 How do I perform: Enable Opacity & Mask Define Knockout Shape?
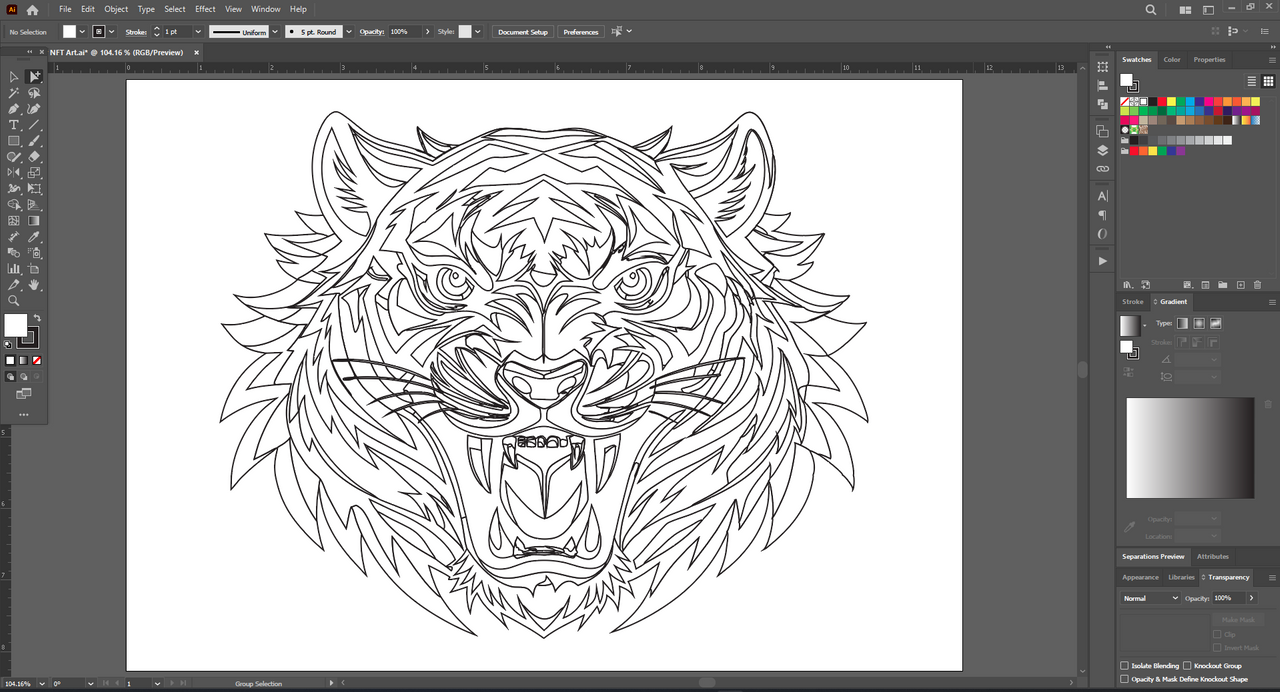pos(1124,679)
